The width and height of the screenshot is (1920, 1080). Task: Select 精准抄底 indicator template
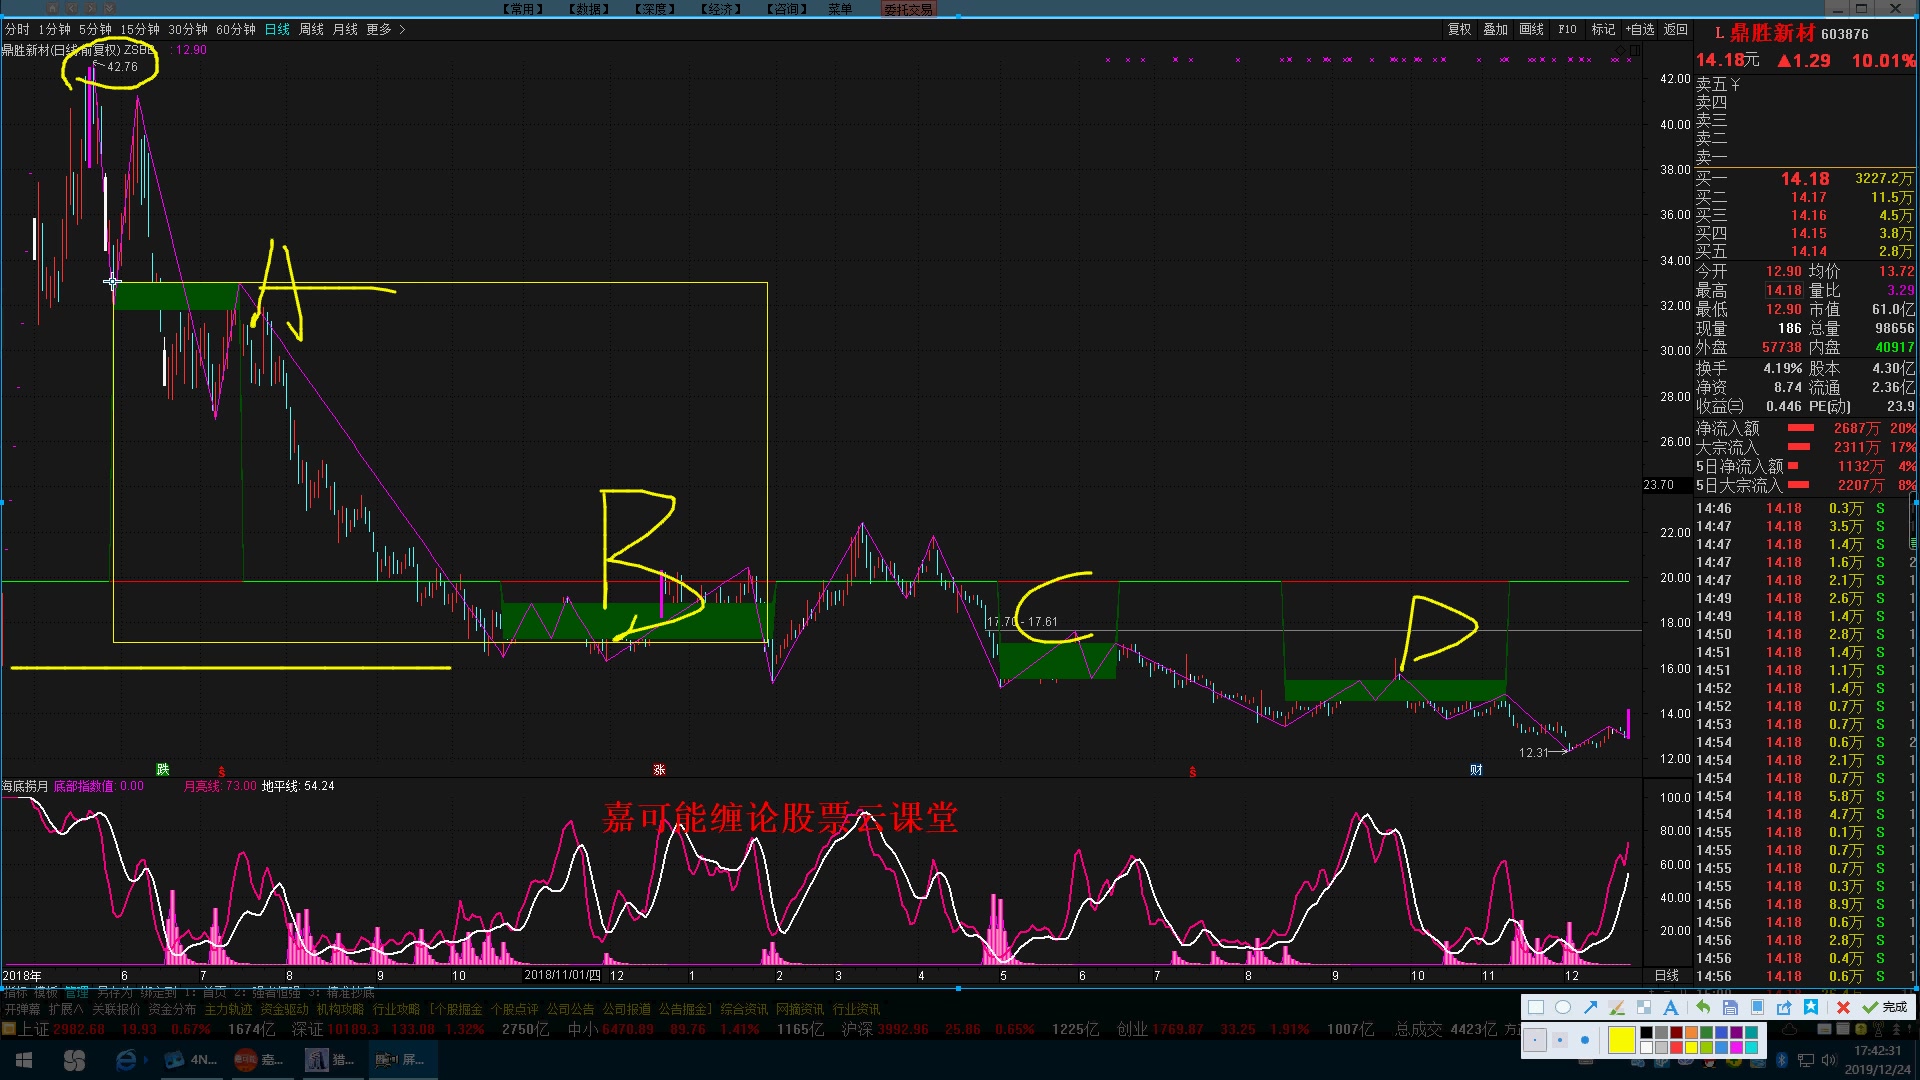click(x=350, y=992)
